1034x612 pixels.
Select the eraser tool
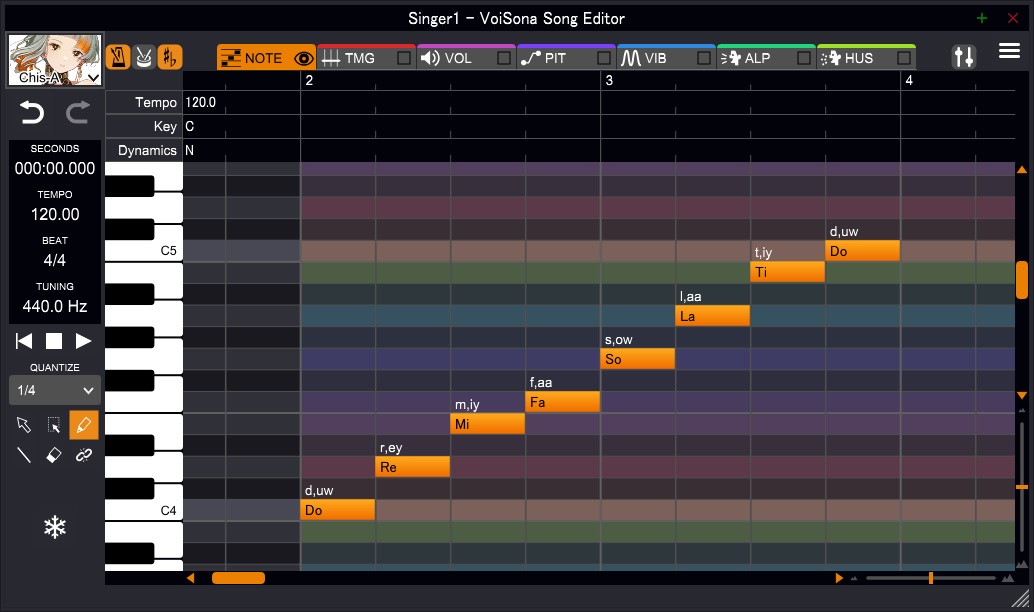pyautogui.click(x=53, y=454)
